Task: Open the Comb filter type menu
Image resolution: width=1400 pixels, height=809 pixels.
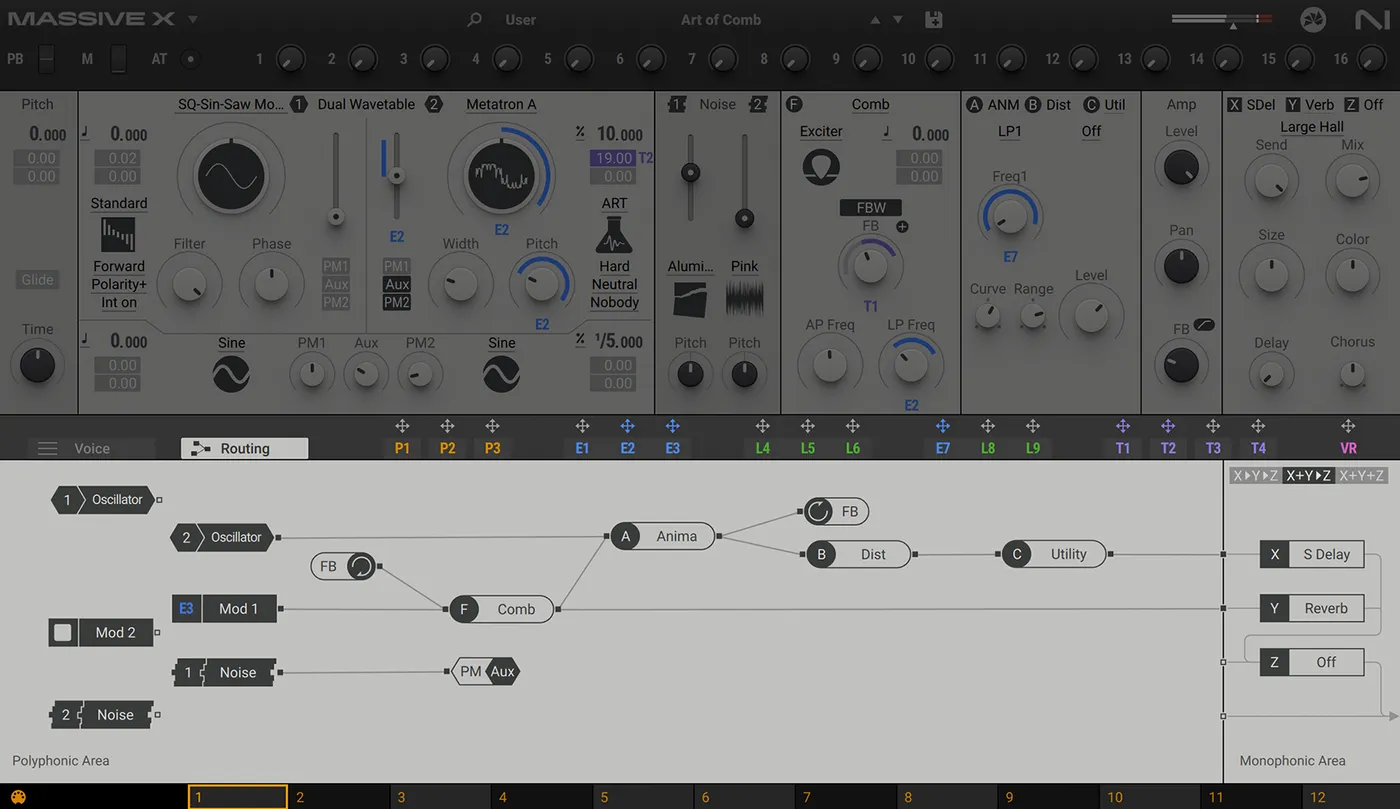Action: tap(870, 104)
